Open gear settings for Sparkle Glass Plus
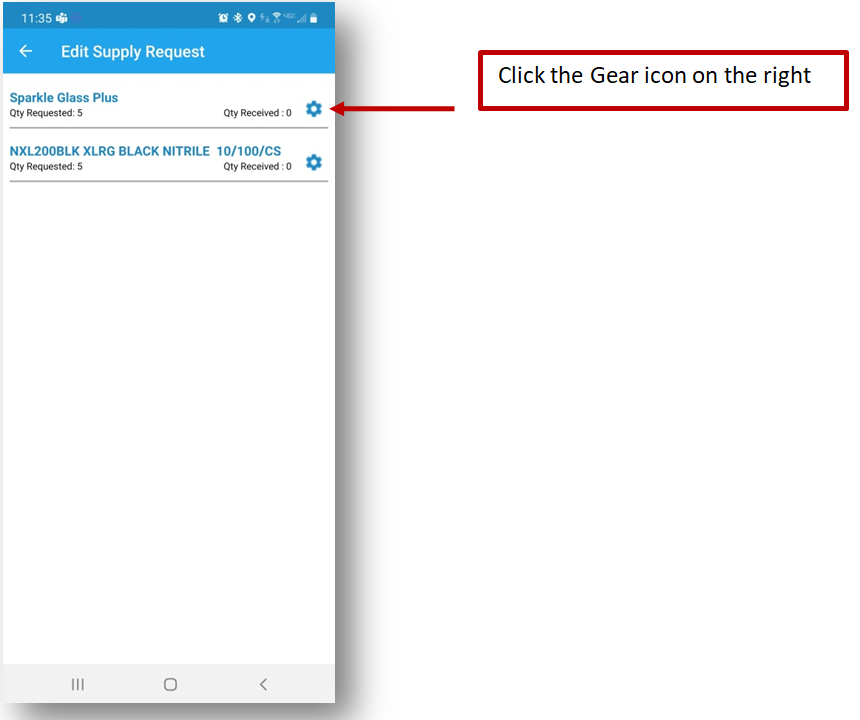The width and height of the screenshot is (860, 720). 314,109
